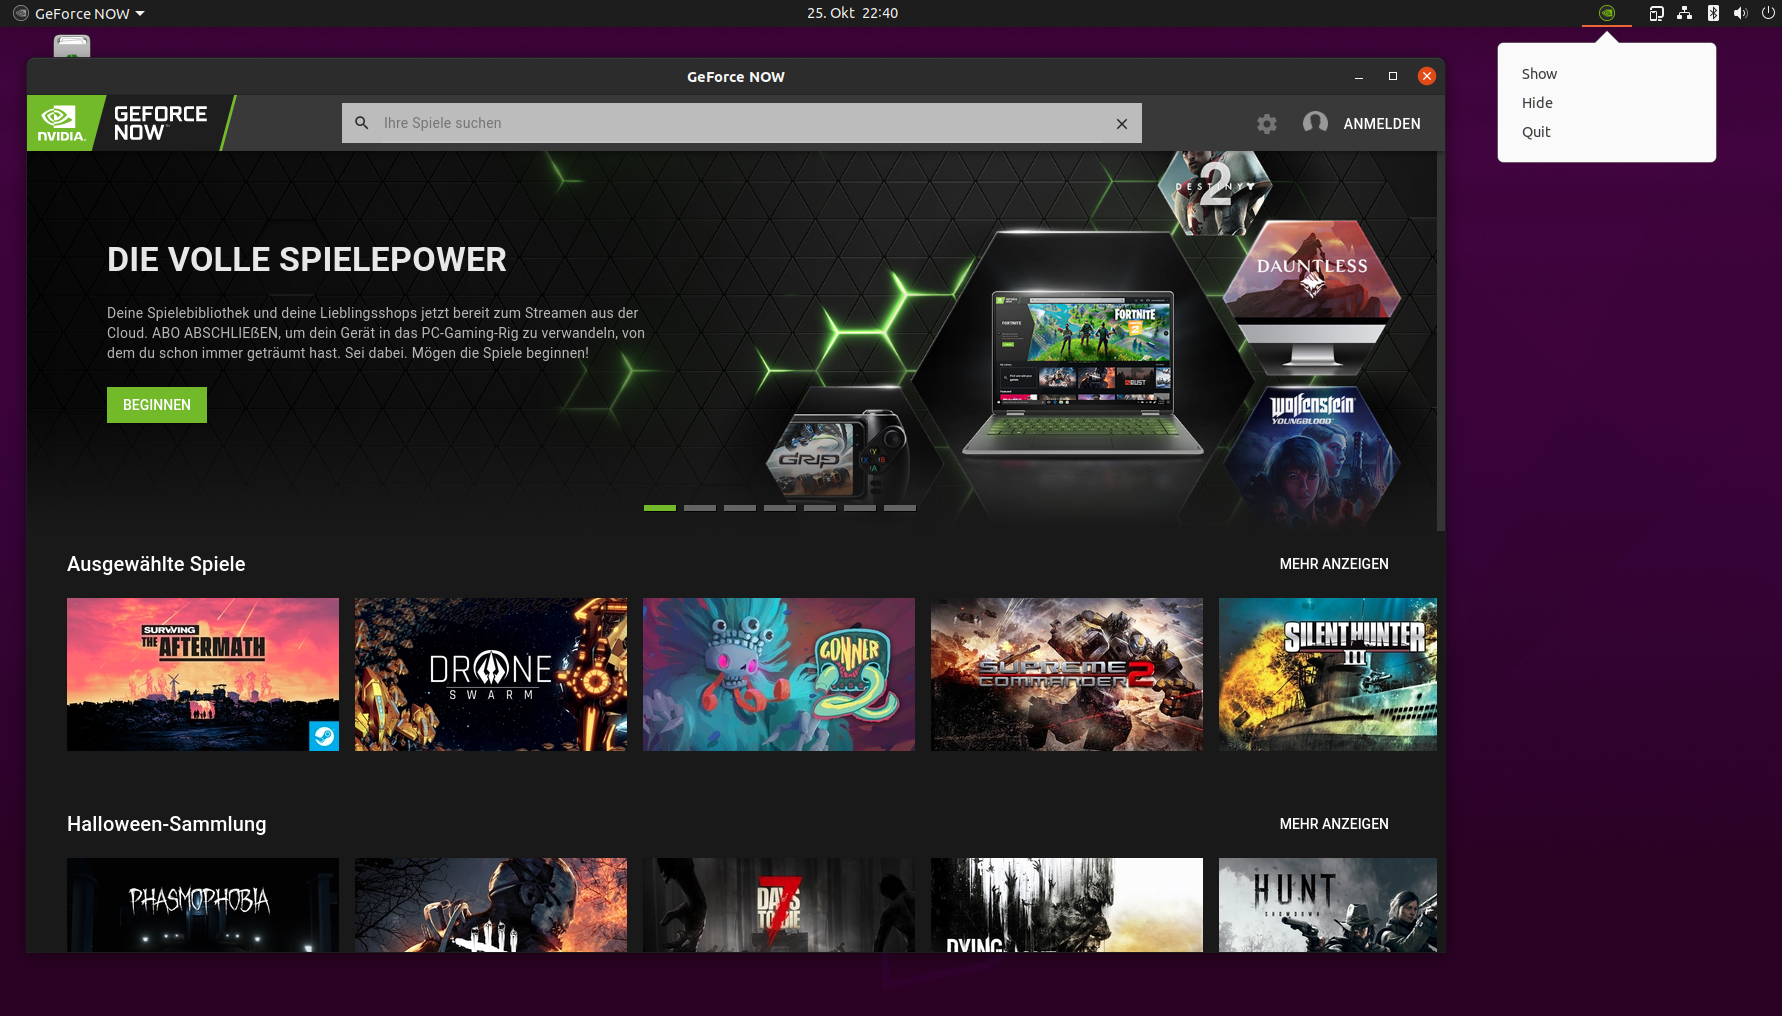Maximize the GeForce NOW window
Image resolution: width=1782 pixels, height=1016 pixels.
1393,76
